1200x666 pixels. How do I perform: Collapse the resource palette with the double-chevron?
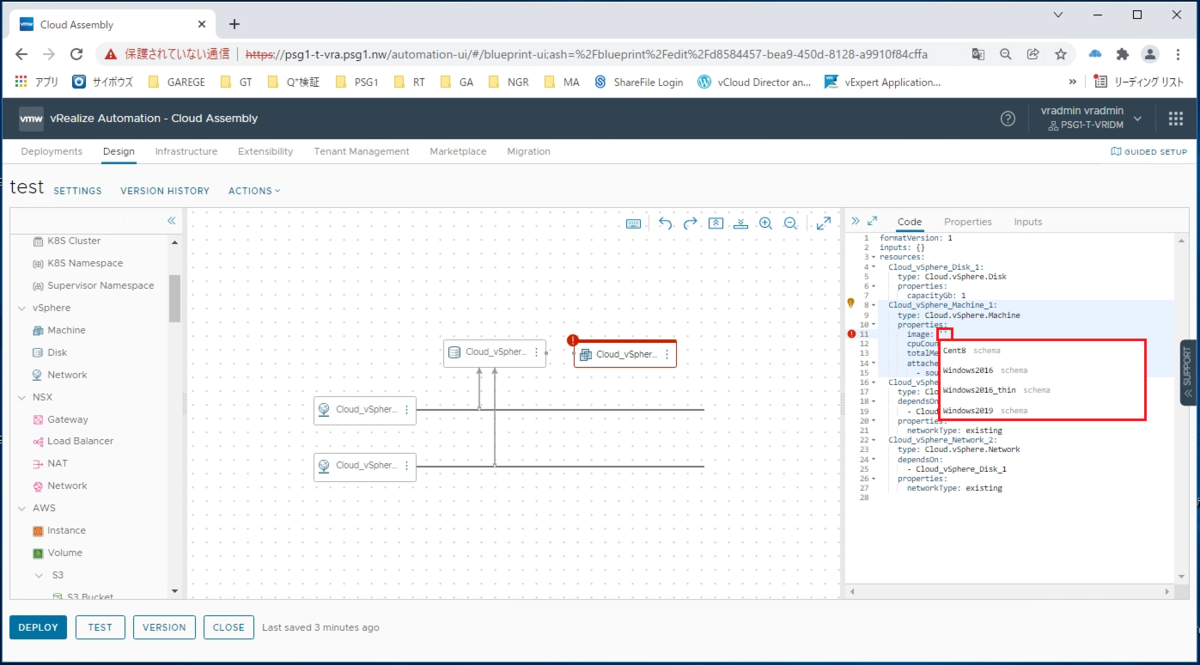172,220
